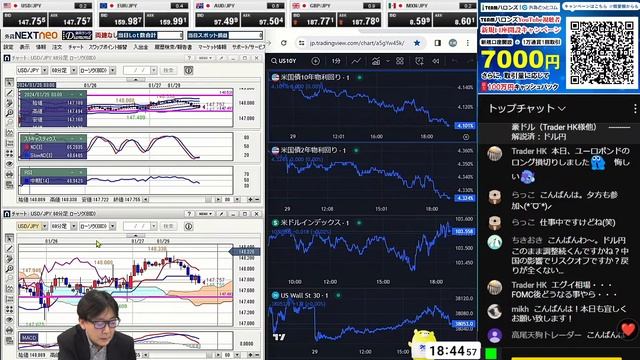Click the QR code in the ad banner
Screen dimensions: 640x360
click(602, 53)
